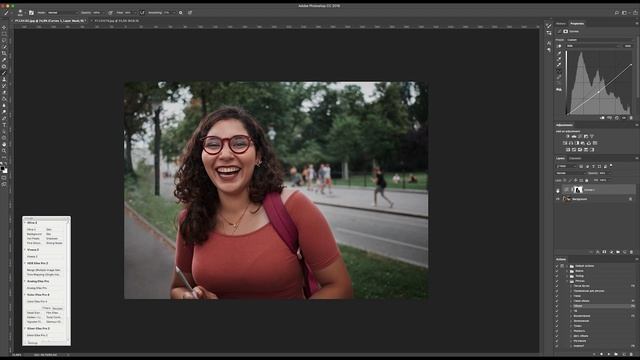The height and width of the screenshot is (360, 640).
Task: Toggle checkmark for Default Actions set
Action: [x=557, y=266]
